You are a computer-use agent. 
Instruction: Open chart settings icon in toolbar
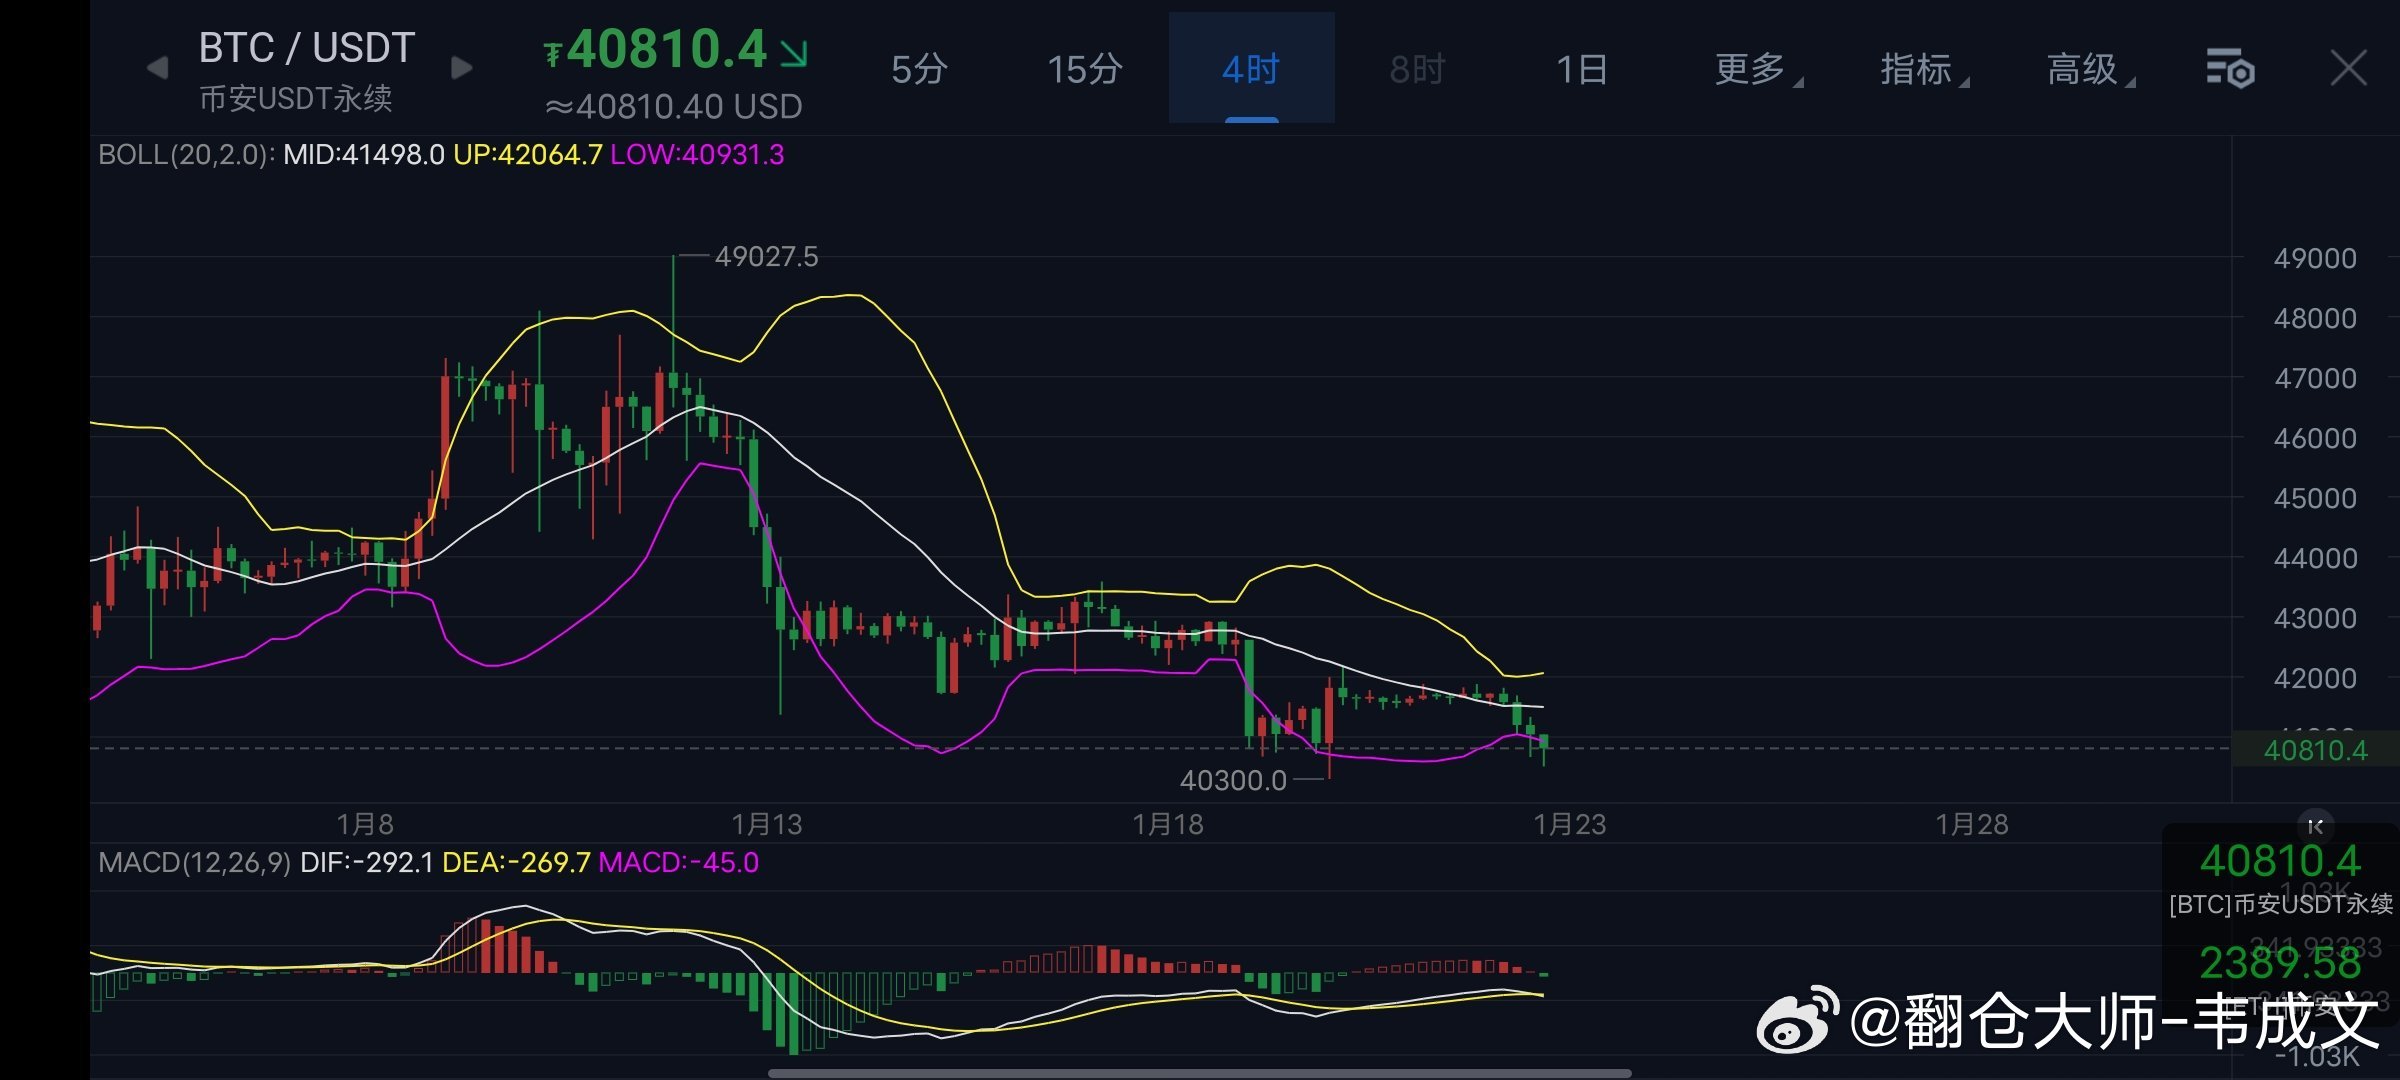click(2230, 69)
